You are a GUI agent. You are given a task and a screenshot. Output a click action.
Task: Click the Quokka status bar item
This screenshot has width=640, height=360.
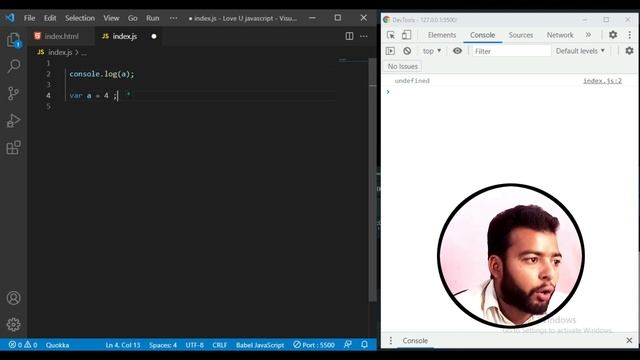(x=57, y=345)
